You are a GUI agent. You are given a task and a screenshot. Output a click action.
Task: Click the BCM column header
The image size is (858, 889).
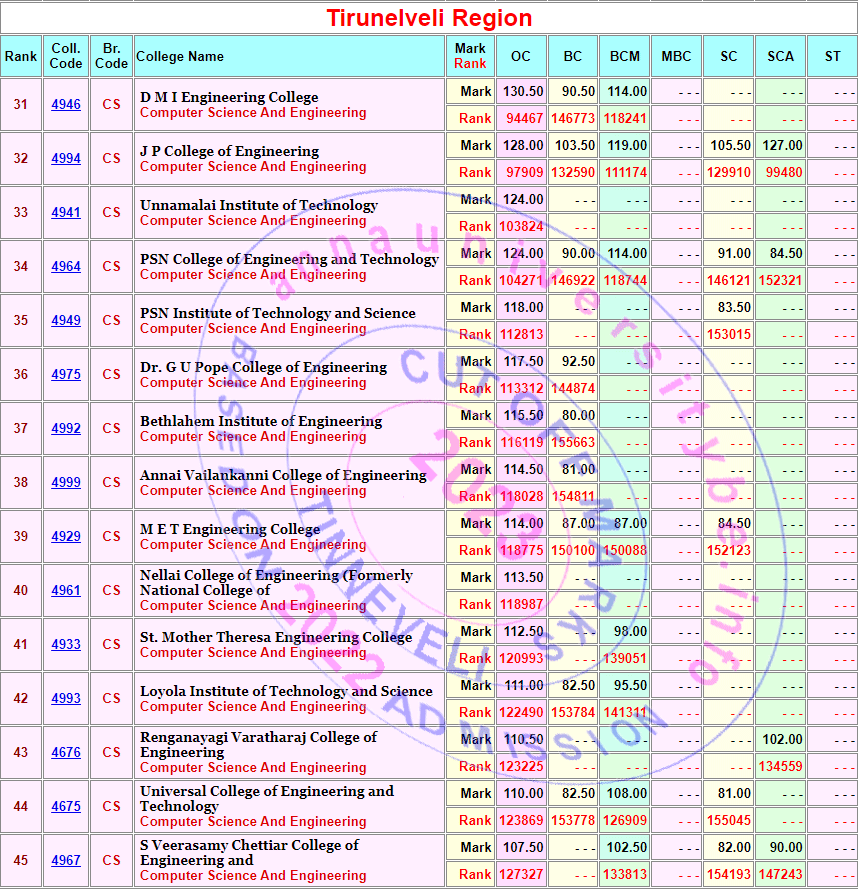tap(625, 57)
